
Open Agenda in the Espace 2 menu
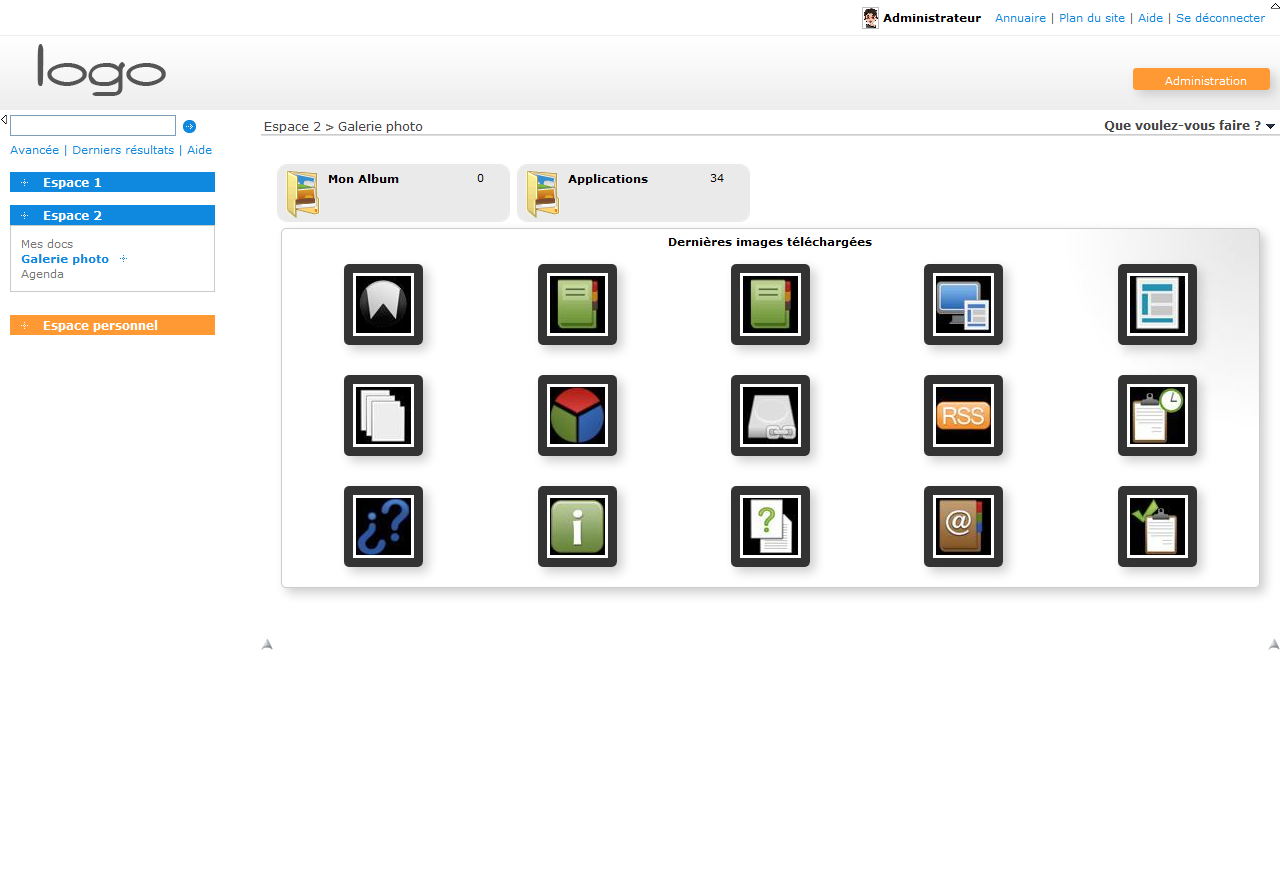[x=42, y=274]
